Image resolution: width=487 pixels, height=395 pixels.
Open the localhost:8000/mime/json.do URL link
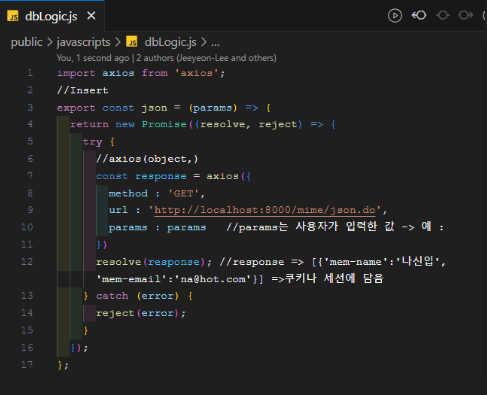[265, 210]
